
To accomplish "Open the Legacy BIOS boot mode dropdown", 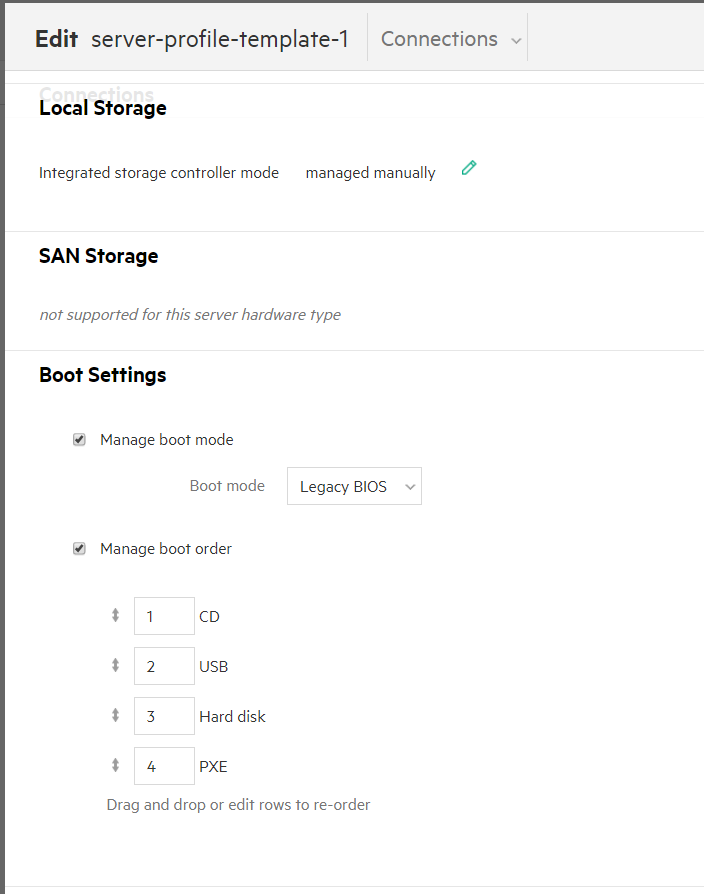I will coord(354,487).
